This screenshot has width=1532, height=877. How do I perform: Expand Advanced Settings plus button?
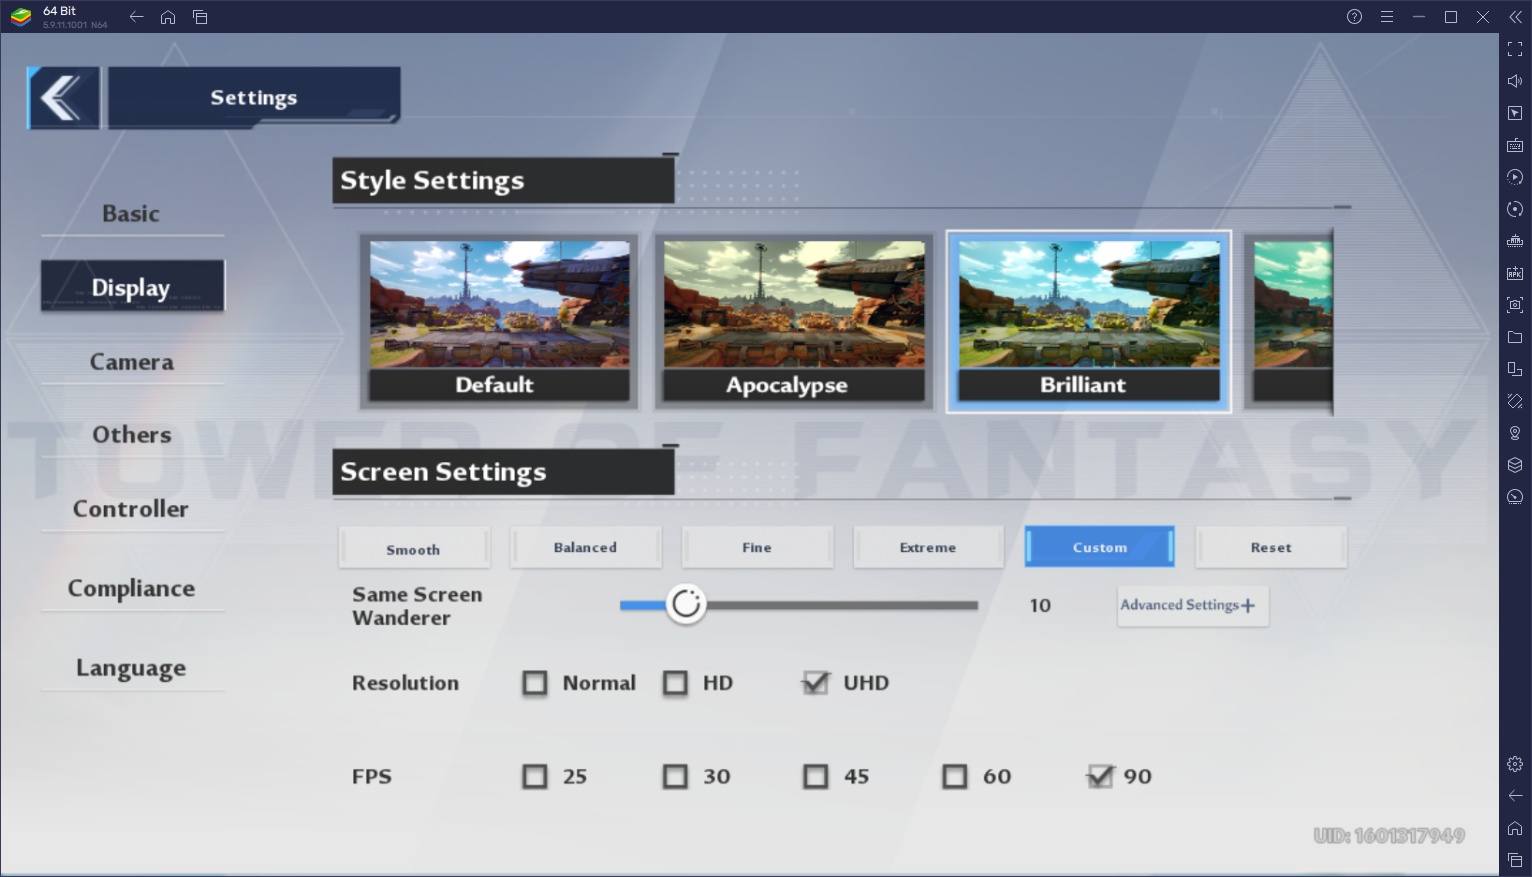[1193, 606]
